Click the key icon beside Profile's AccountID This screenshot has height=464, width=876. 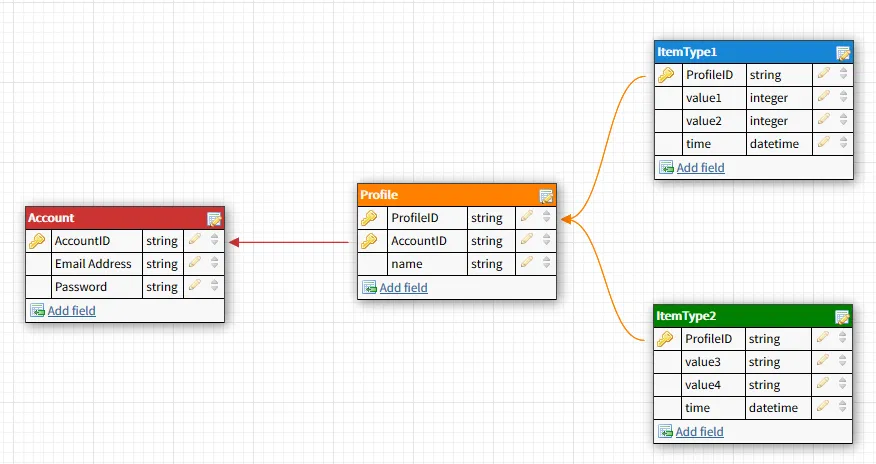click(x=369, y=241)
